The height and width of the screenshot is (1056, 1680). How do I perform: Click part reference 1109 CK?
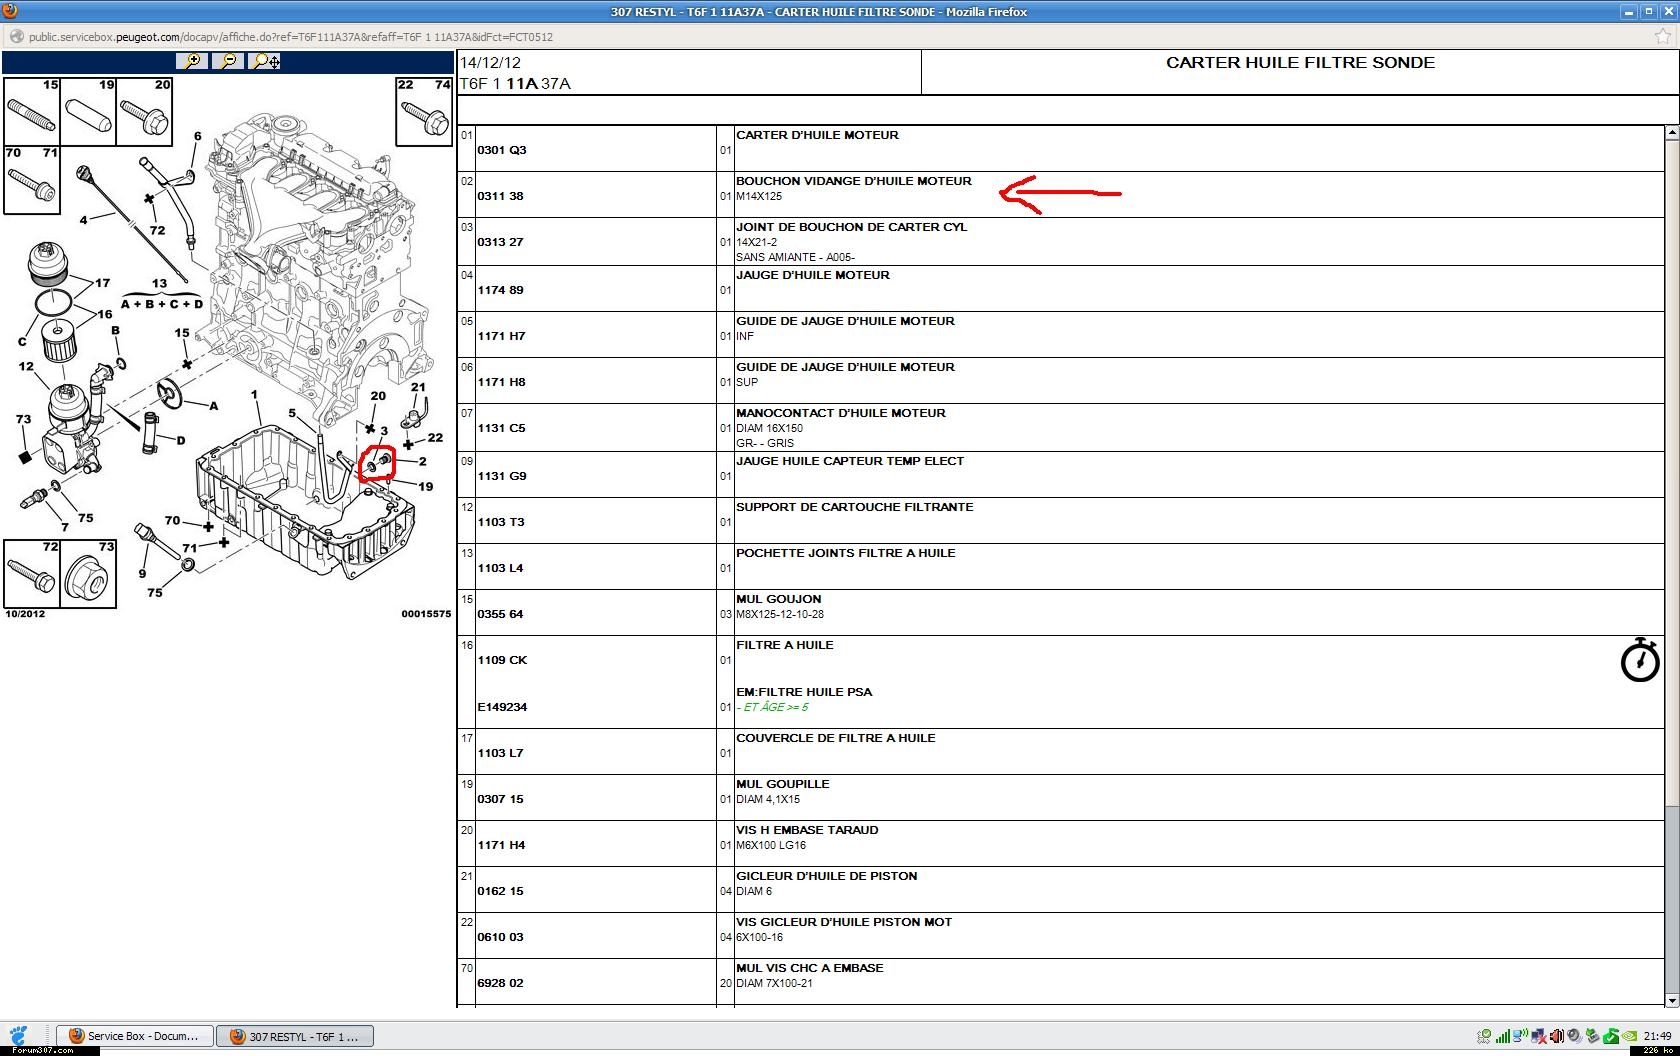(x=502, y=660)
